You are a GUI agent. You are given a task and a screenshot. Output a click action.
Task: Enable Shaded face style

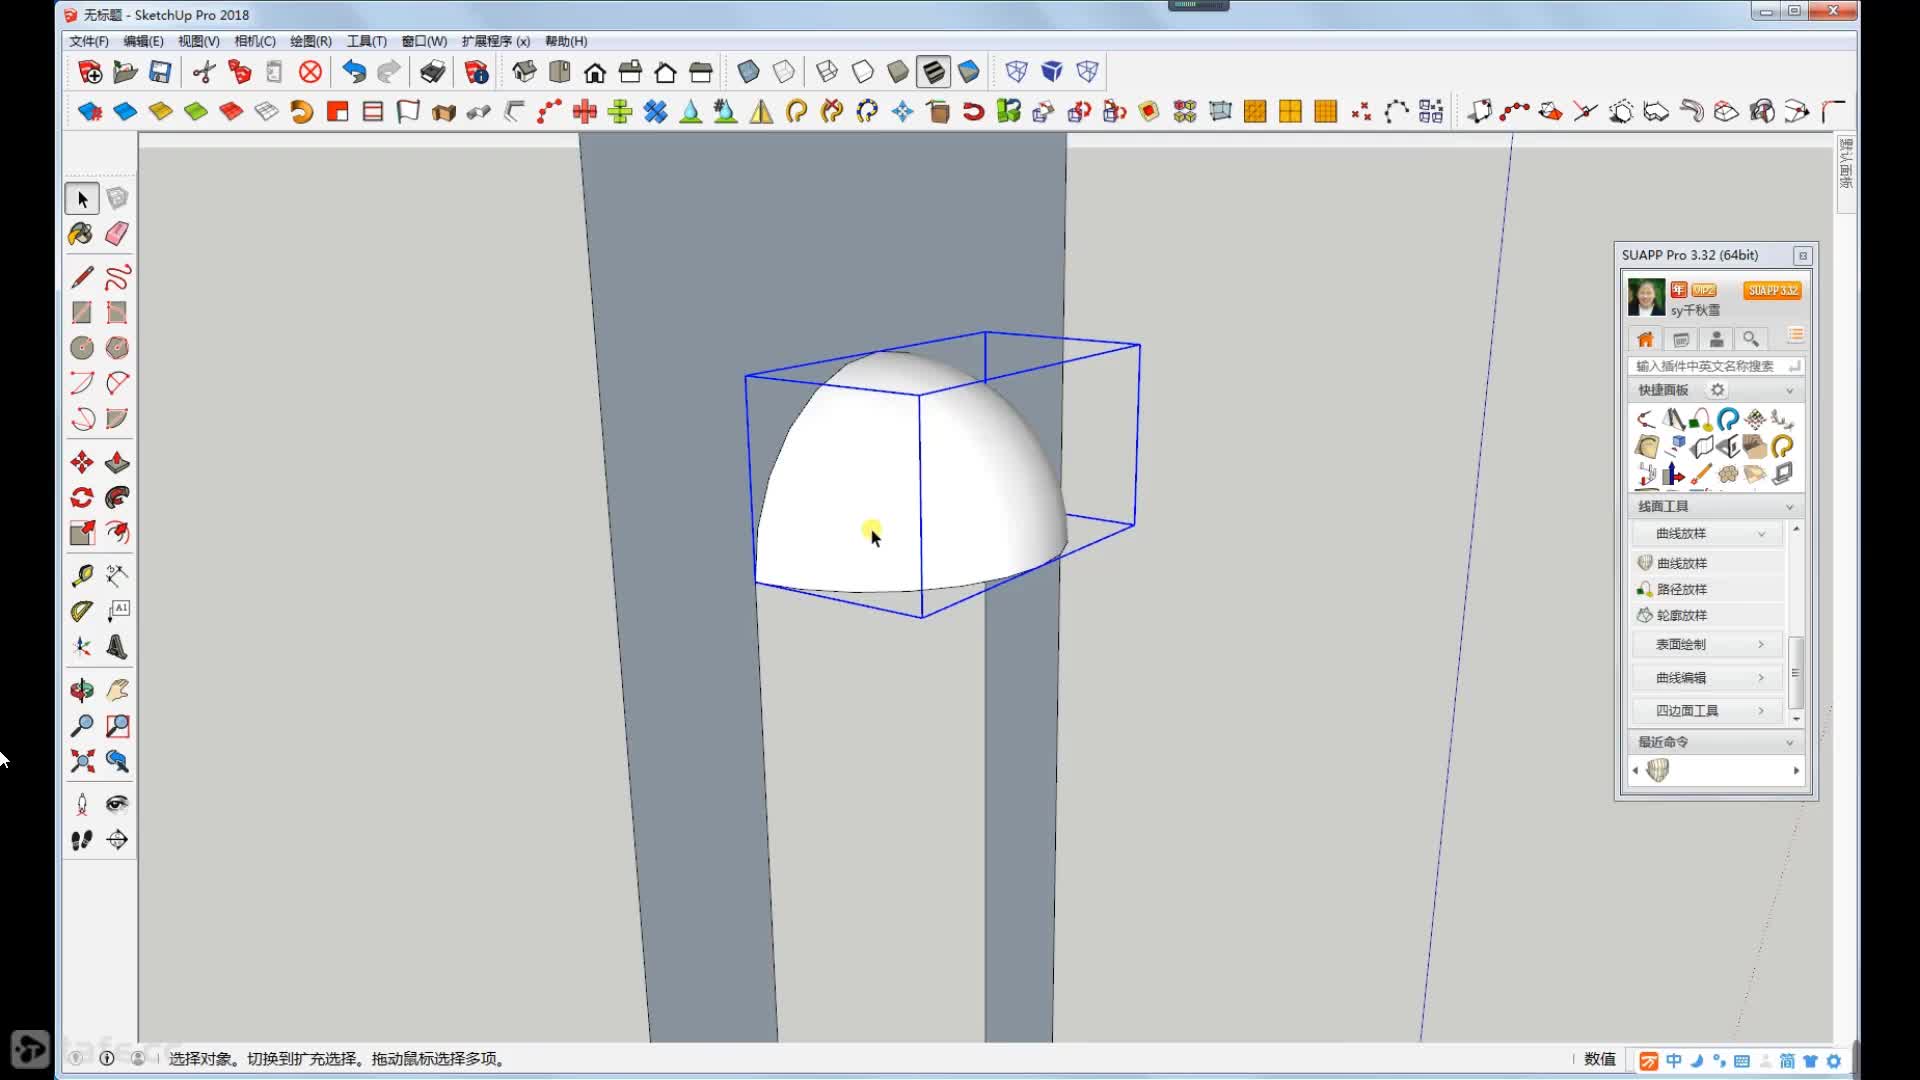coord(898,71)
